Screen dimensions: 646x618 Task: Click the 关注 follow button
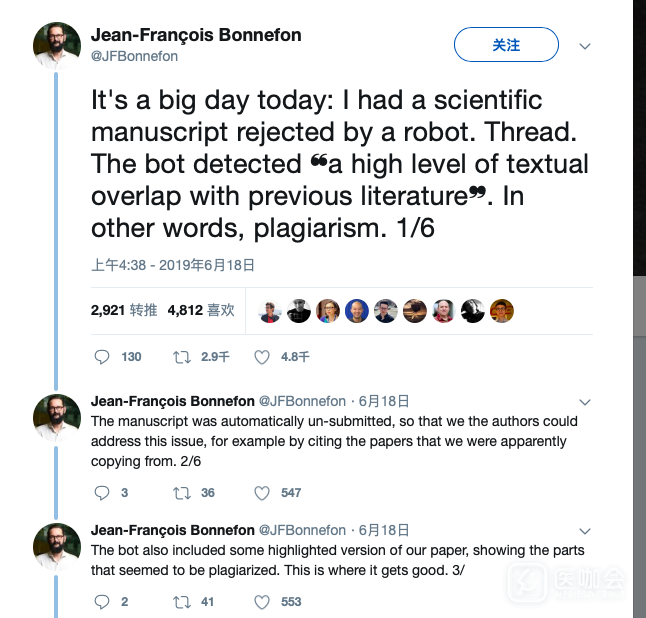506,45
